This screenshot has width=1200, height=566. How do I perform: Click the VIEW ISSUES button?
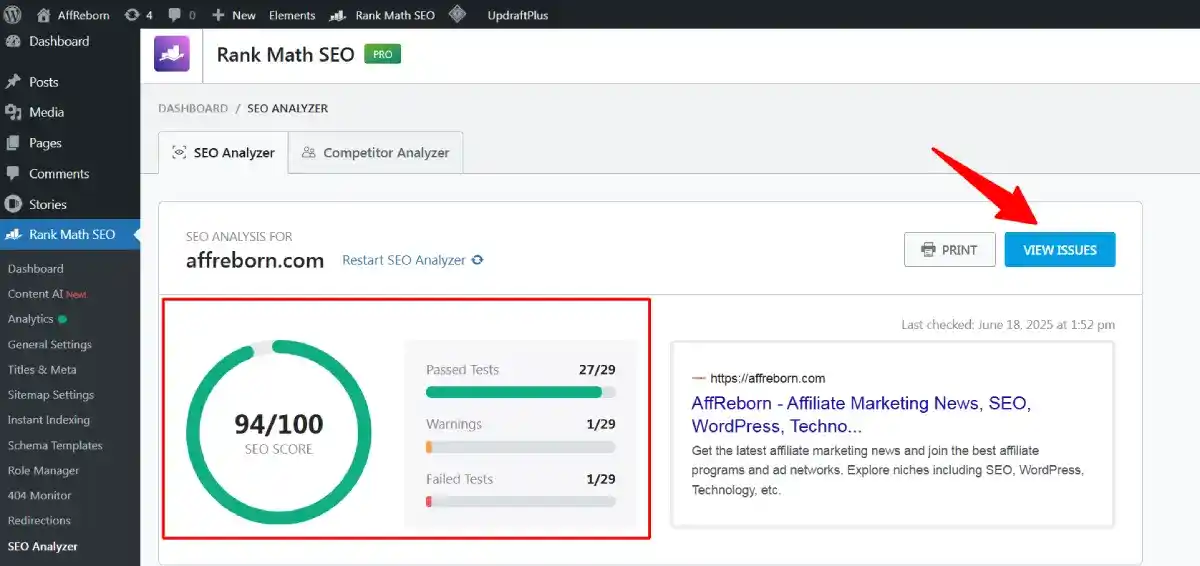point(1060,250)
